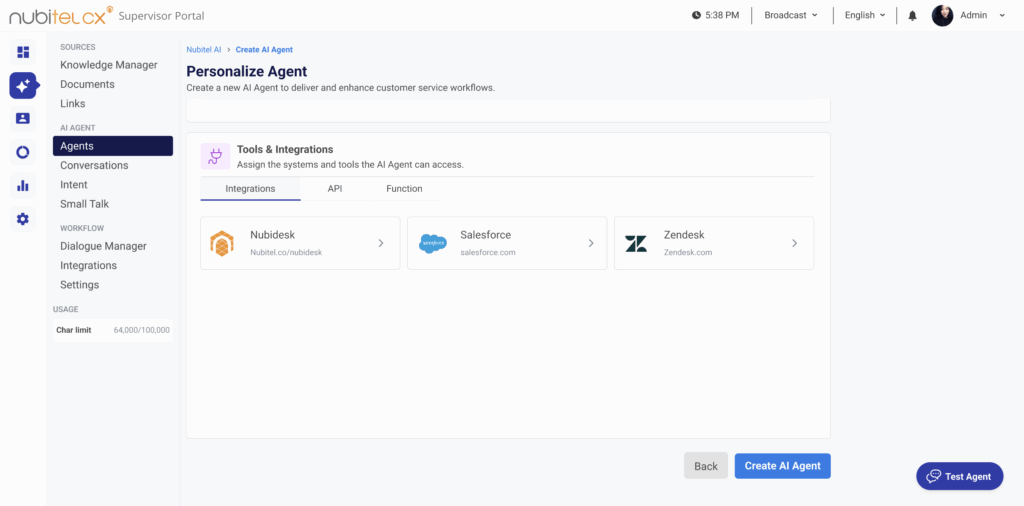Image resolution: width=1024 pixels, height=506 pixels.
Task: Click the Char limit usage indicator
Action: click(113, 330)
